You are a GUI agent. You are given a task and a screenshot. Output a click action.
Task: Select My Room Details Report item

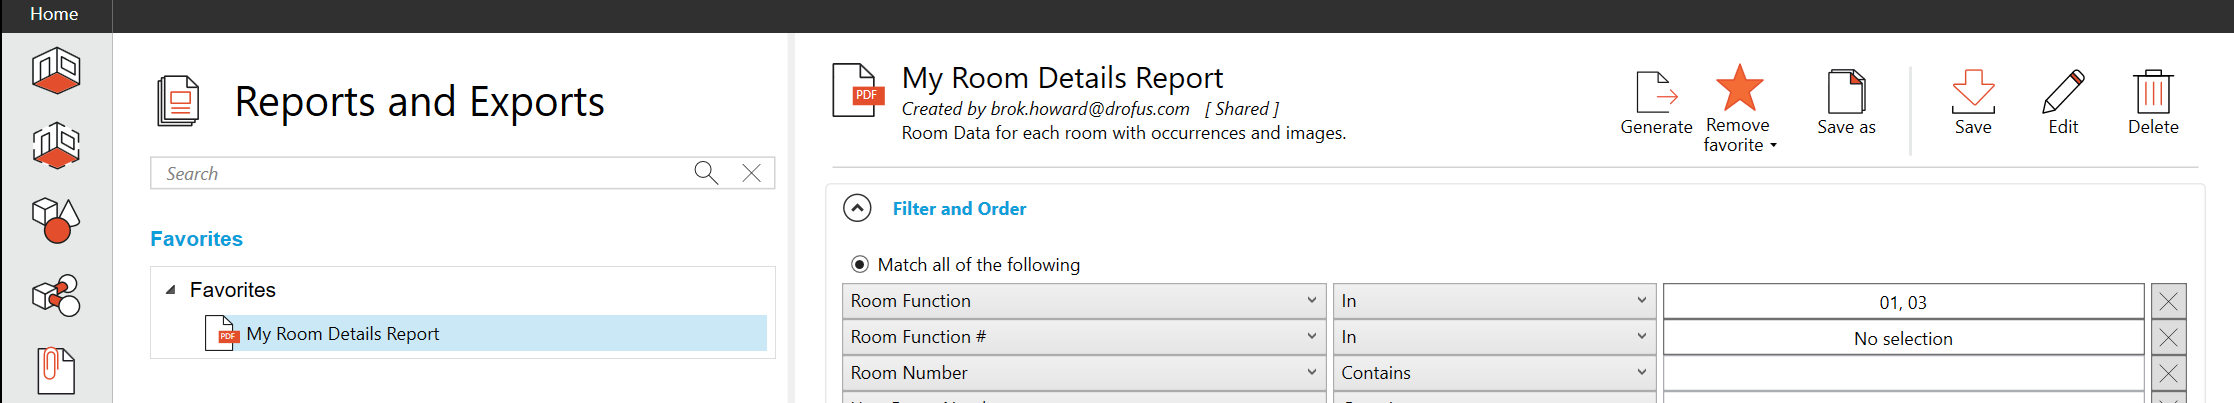[x=343, y=334]
